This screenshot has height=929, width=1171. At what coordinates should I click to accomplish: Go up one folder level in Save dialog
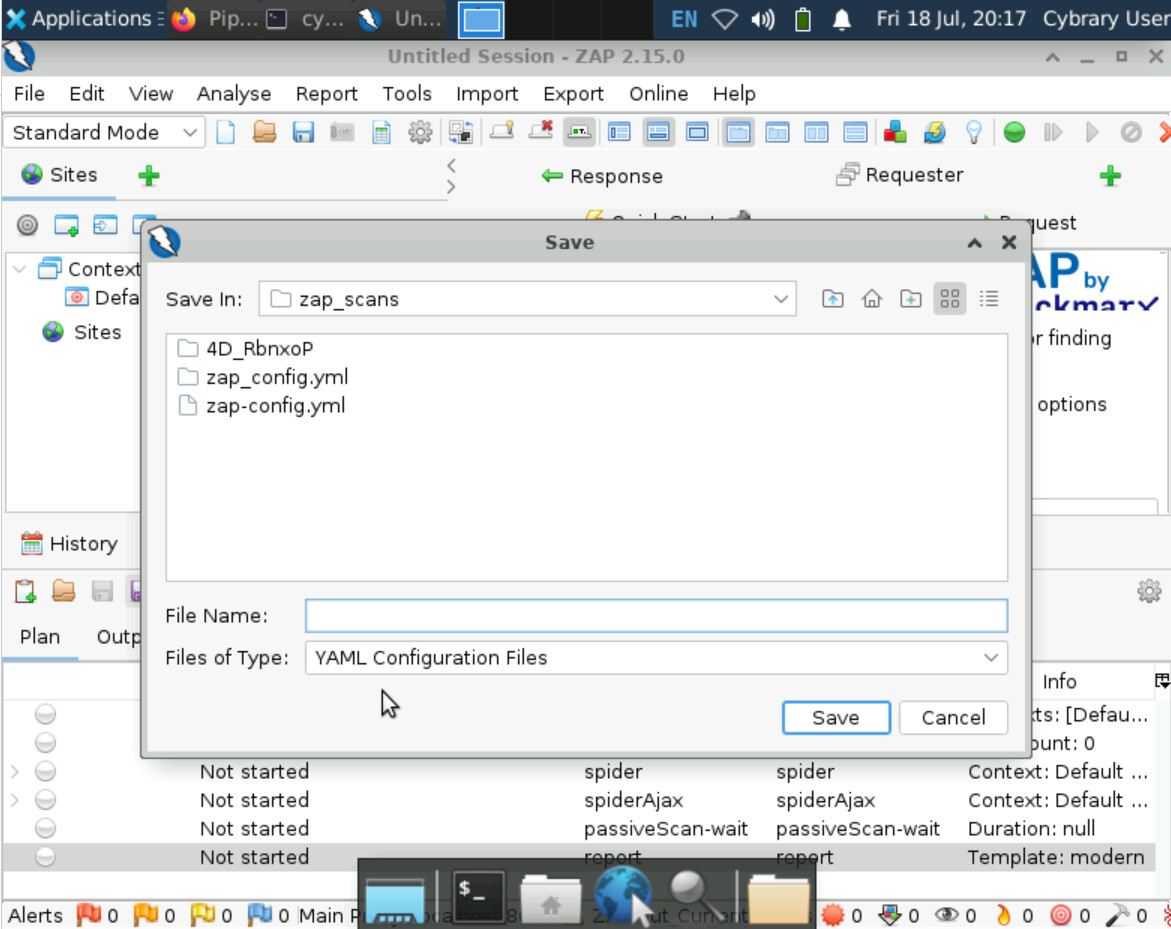(832, 299)
